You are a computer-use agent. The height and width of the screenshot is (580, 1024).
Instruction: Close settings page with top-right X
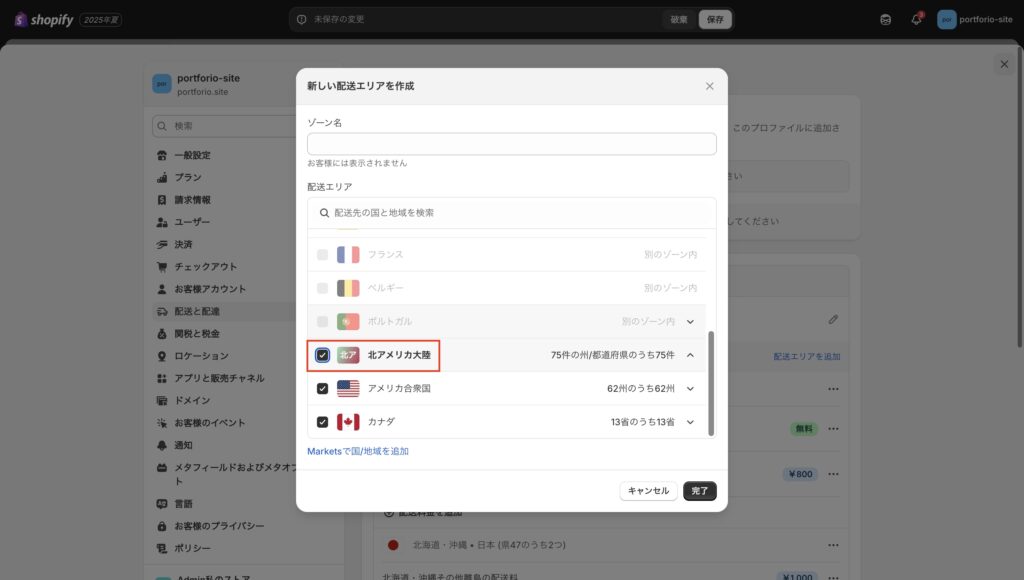[x=1004, y=64]
